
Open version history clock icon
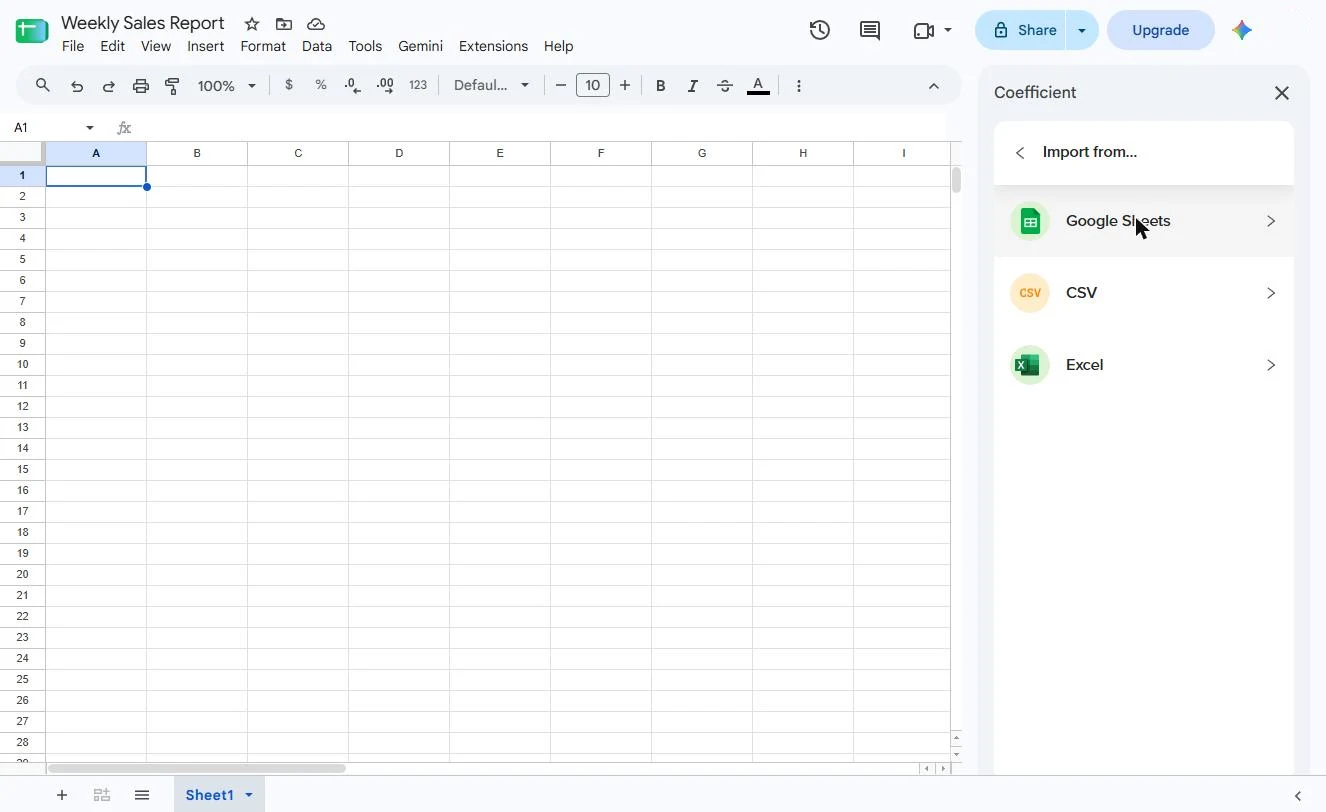tap(820, 30)
